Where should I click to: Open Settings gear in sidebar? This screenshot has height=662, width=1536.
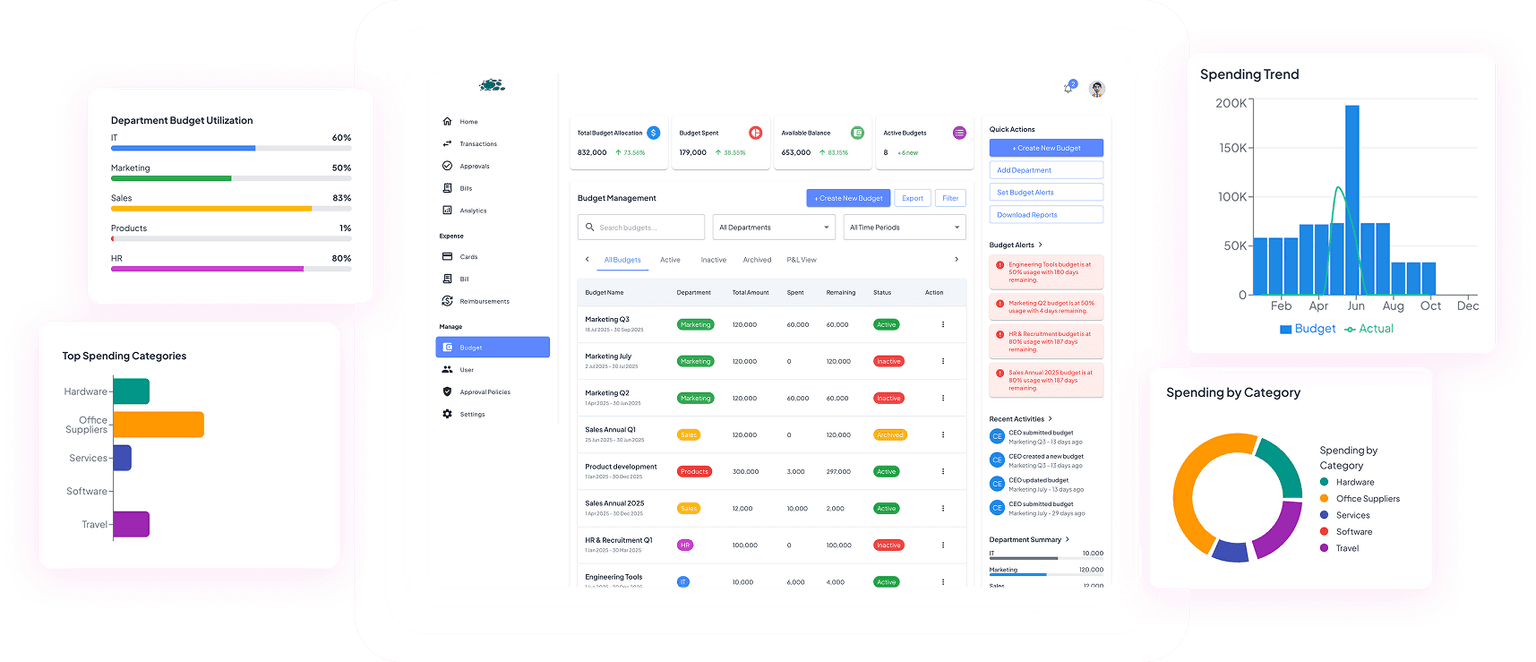pos(447,414)
